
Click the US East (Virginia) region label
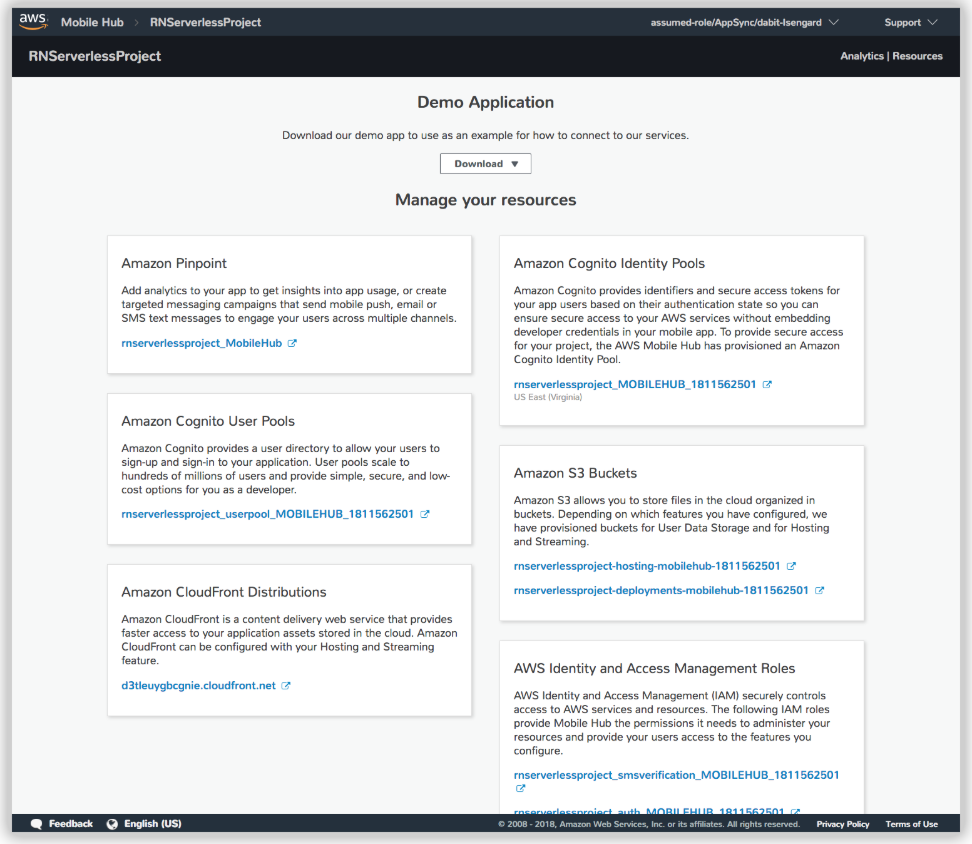click(548, 397)
